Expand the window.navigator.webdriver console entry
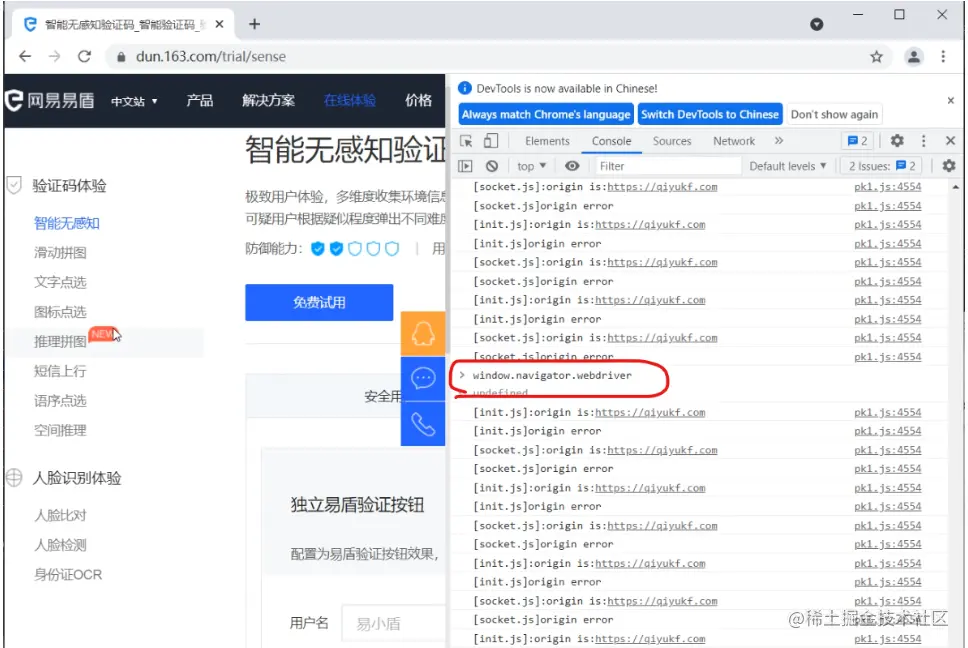Viewport: 968px width, 648px height. tap(462, 375)
